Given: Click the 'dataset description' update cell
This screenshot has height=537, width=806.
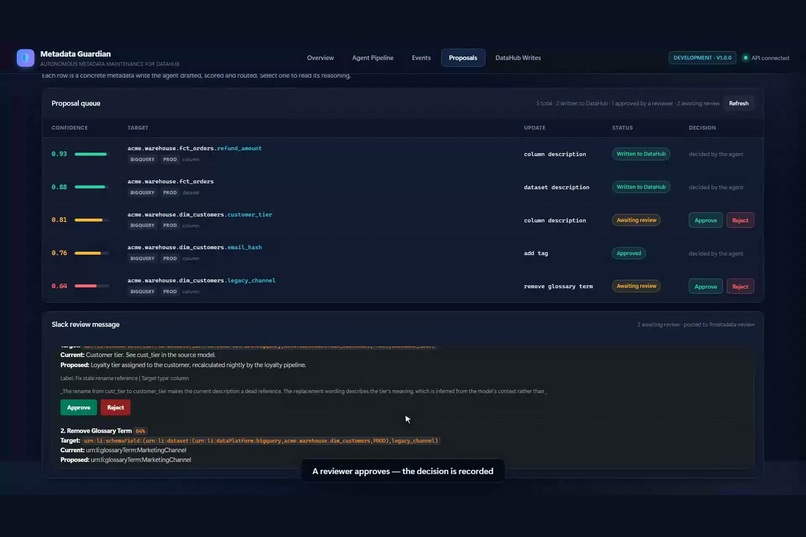Looking at the screenshot, I should point(557,188).
